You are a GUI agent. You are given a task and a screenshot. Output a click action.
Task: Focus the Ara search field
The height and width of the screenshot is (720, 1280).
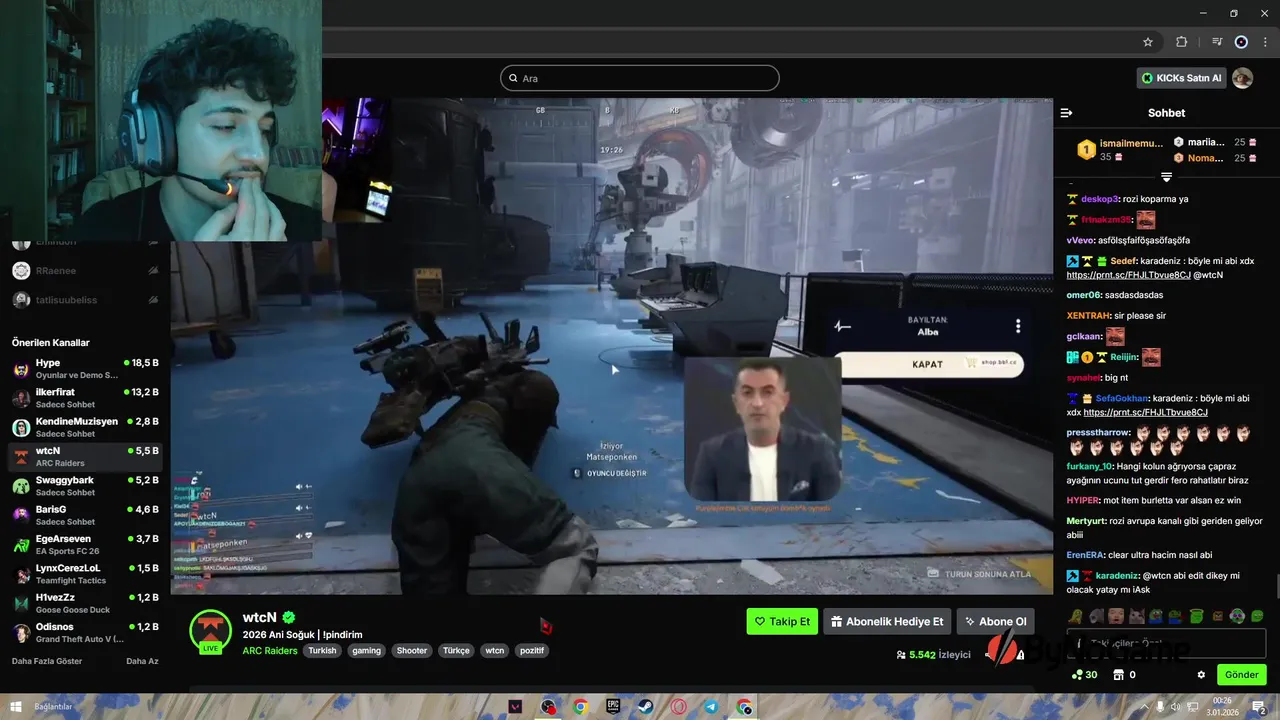[x=640, y=78]
